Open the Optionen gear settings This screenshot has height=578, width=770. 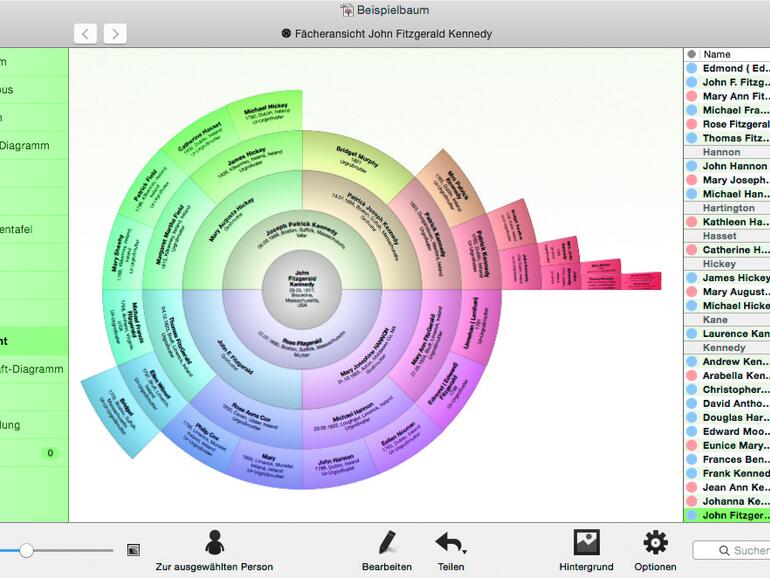655,550
